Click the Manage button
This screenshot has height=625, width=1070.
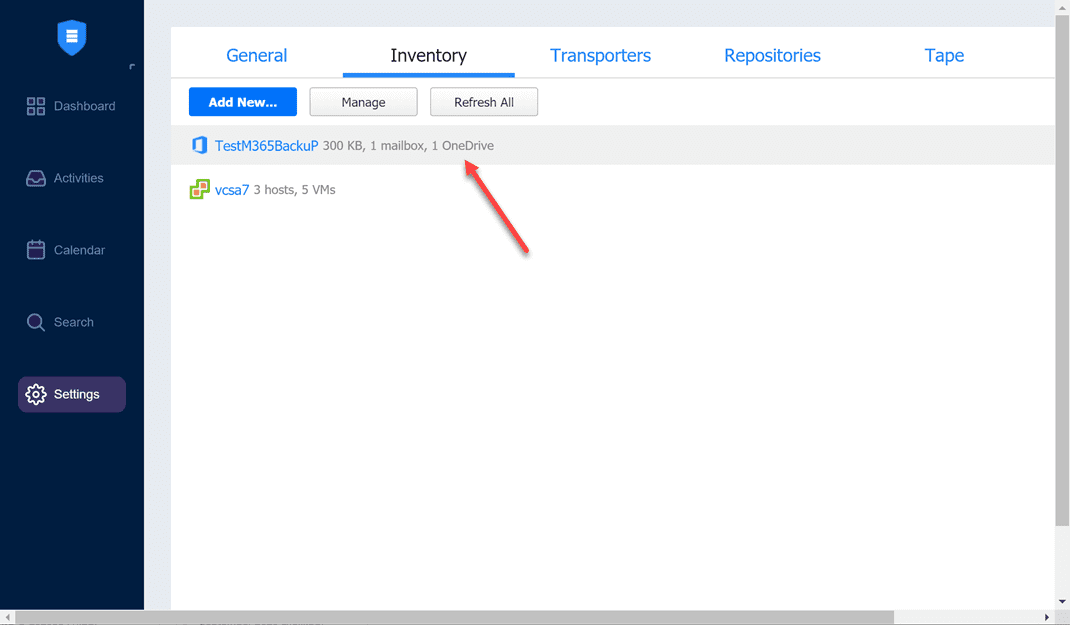(x=363, y=101)
